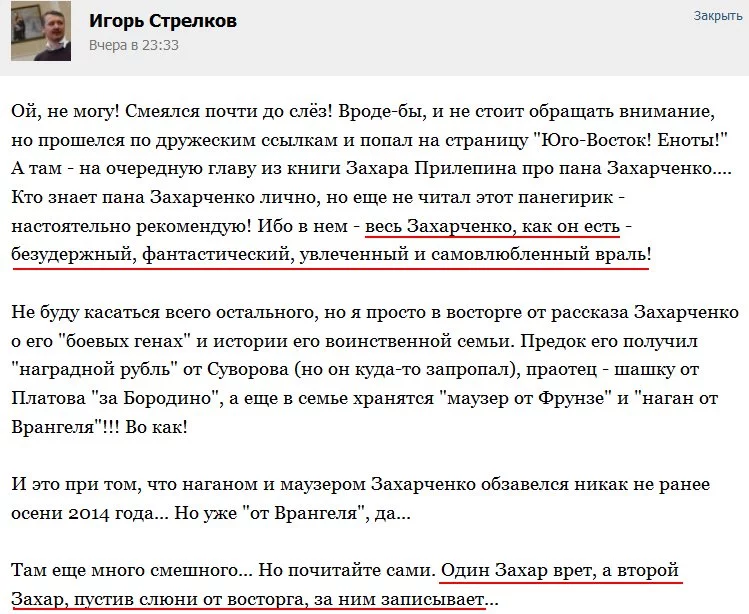The width and height of the screenshot is (749, 614).
Task: Click the words 'настоятельно рекомендую!'
Action: coord(131,226)
